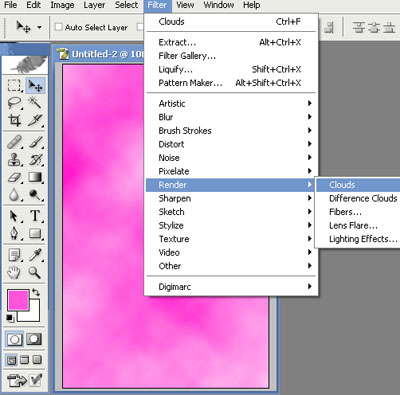This screenshot has width=400, height=395.
Task: Select the Zoom tool
Action: (x=35, y=272)
